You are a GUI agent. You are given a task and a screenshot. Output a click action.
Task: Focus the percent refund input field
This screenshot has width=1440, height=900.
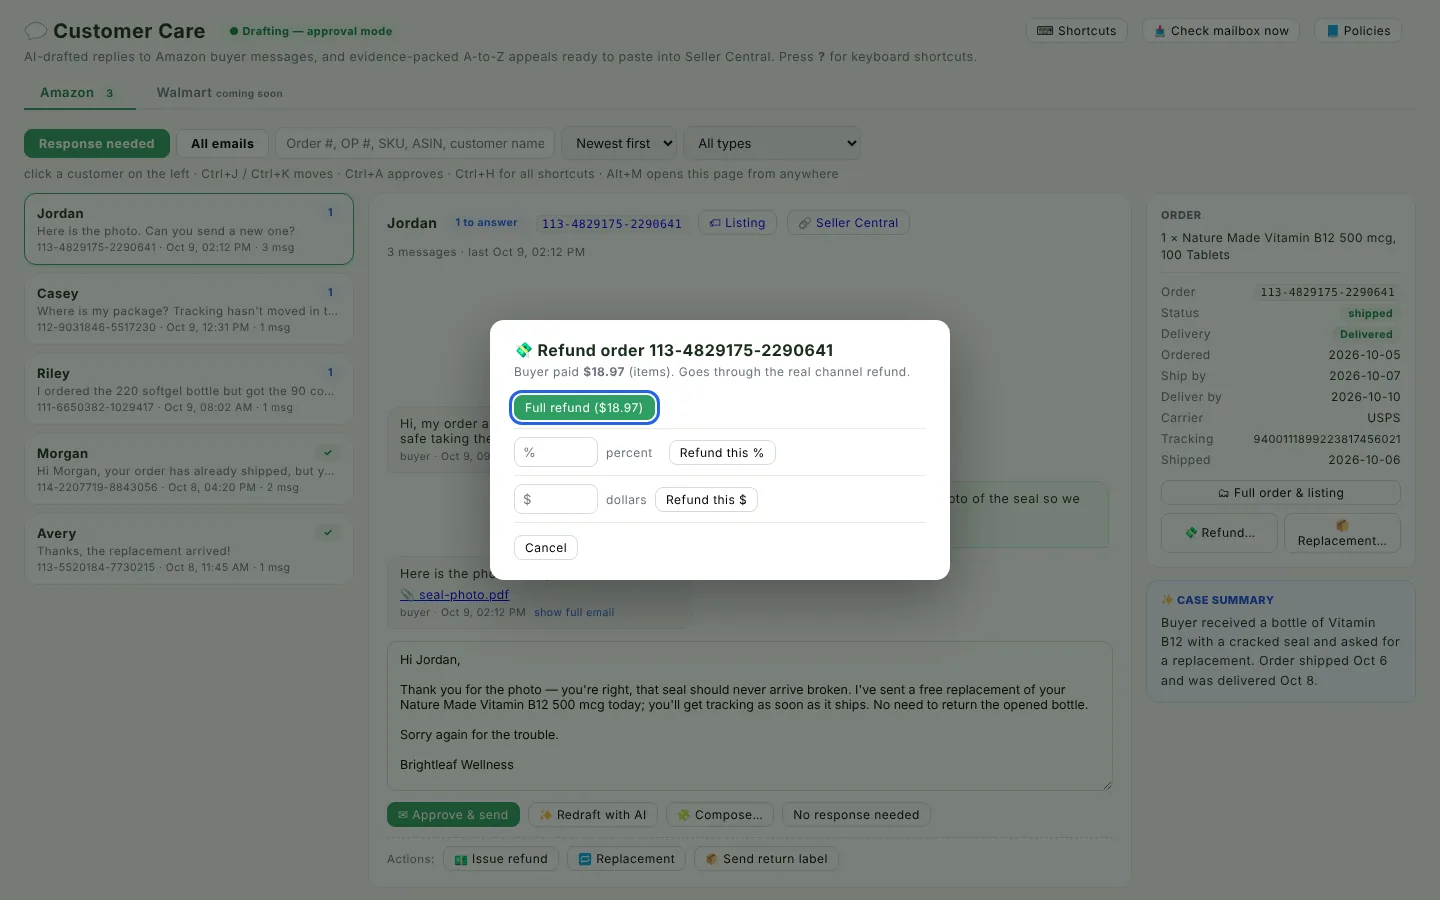point(556,453)
